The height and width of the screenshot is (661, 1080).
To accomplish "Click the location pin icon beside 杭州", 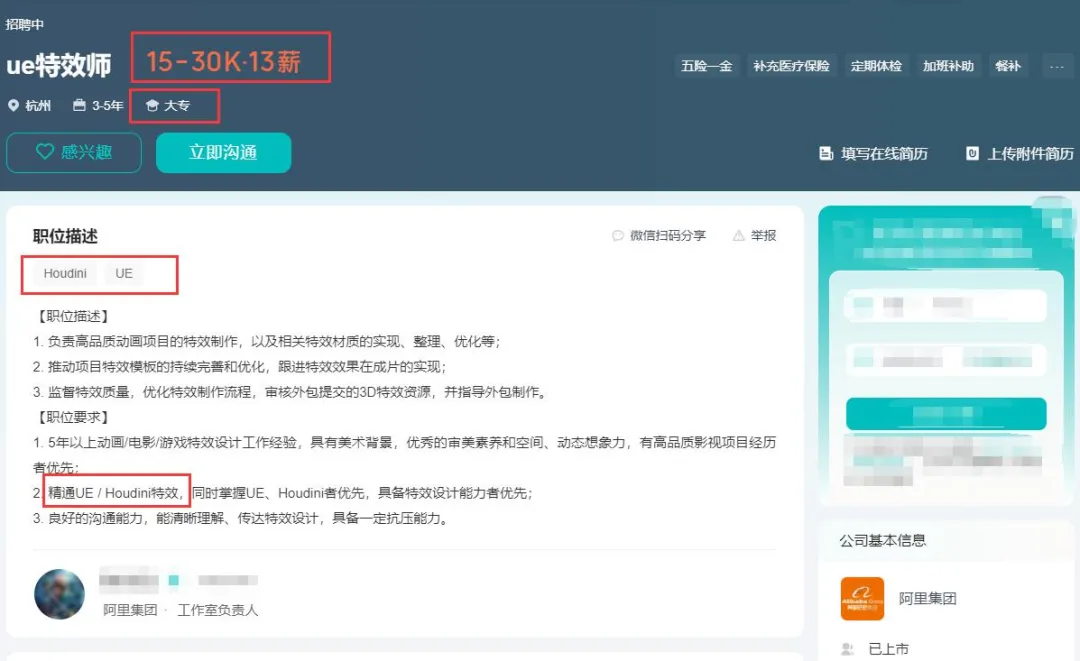I will [x=11, y=105].
